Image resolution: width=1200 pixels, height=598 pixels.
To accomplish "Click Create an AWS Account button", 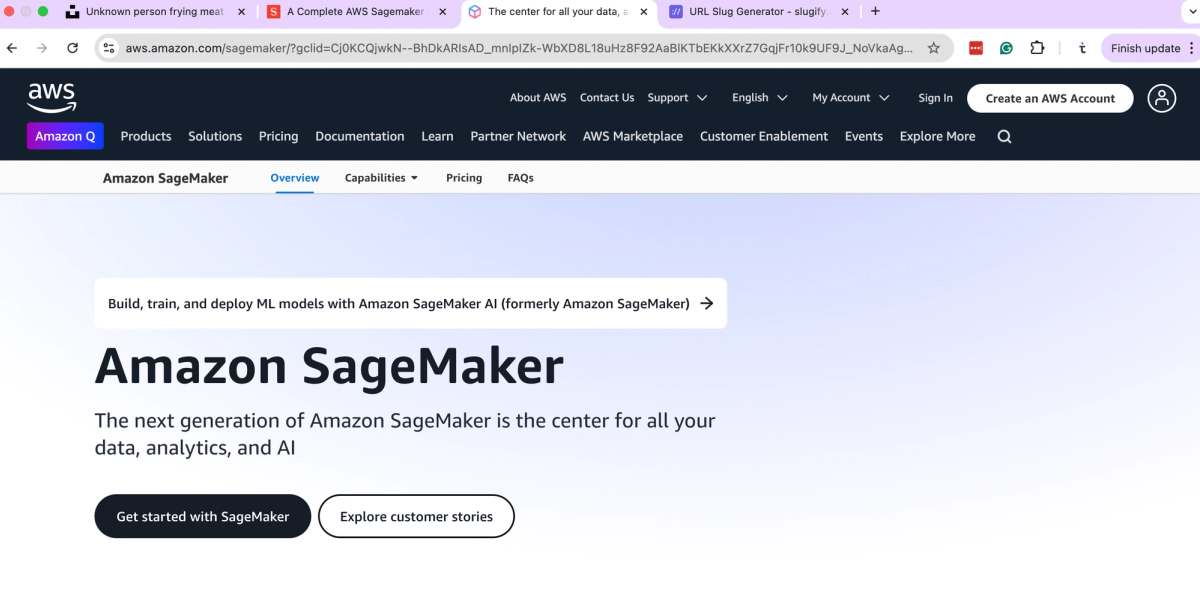I will (x=1049, y=98).
